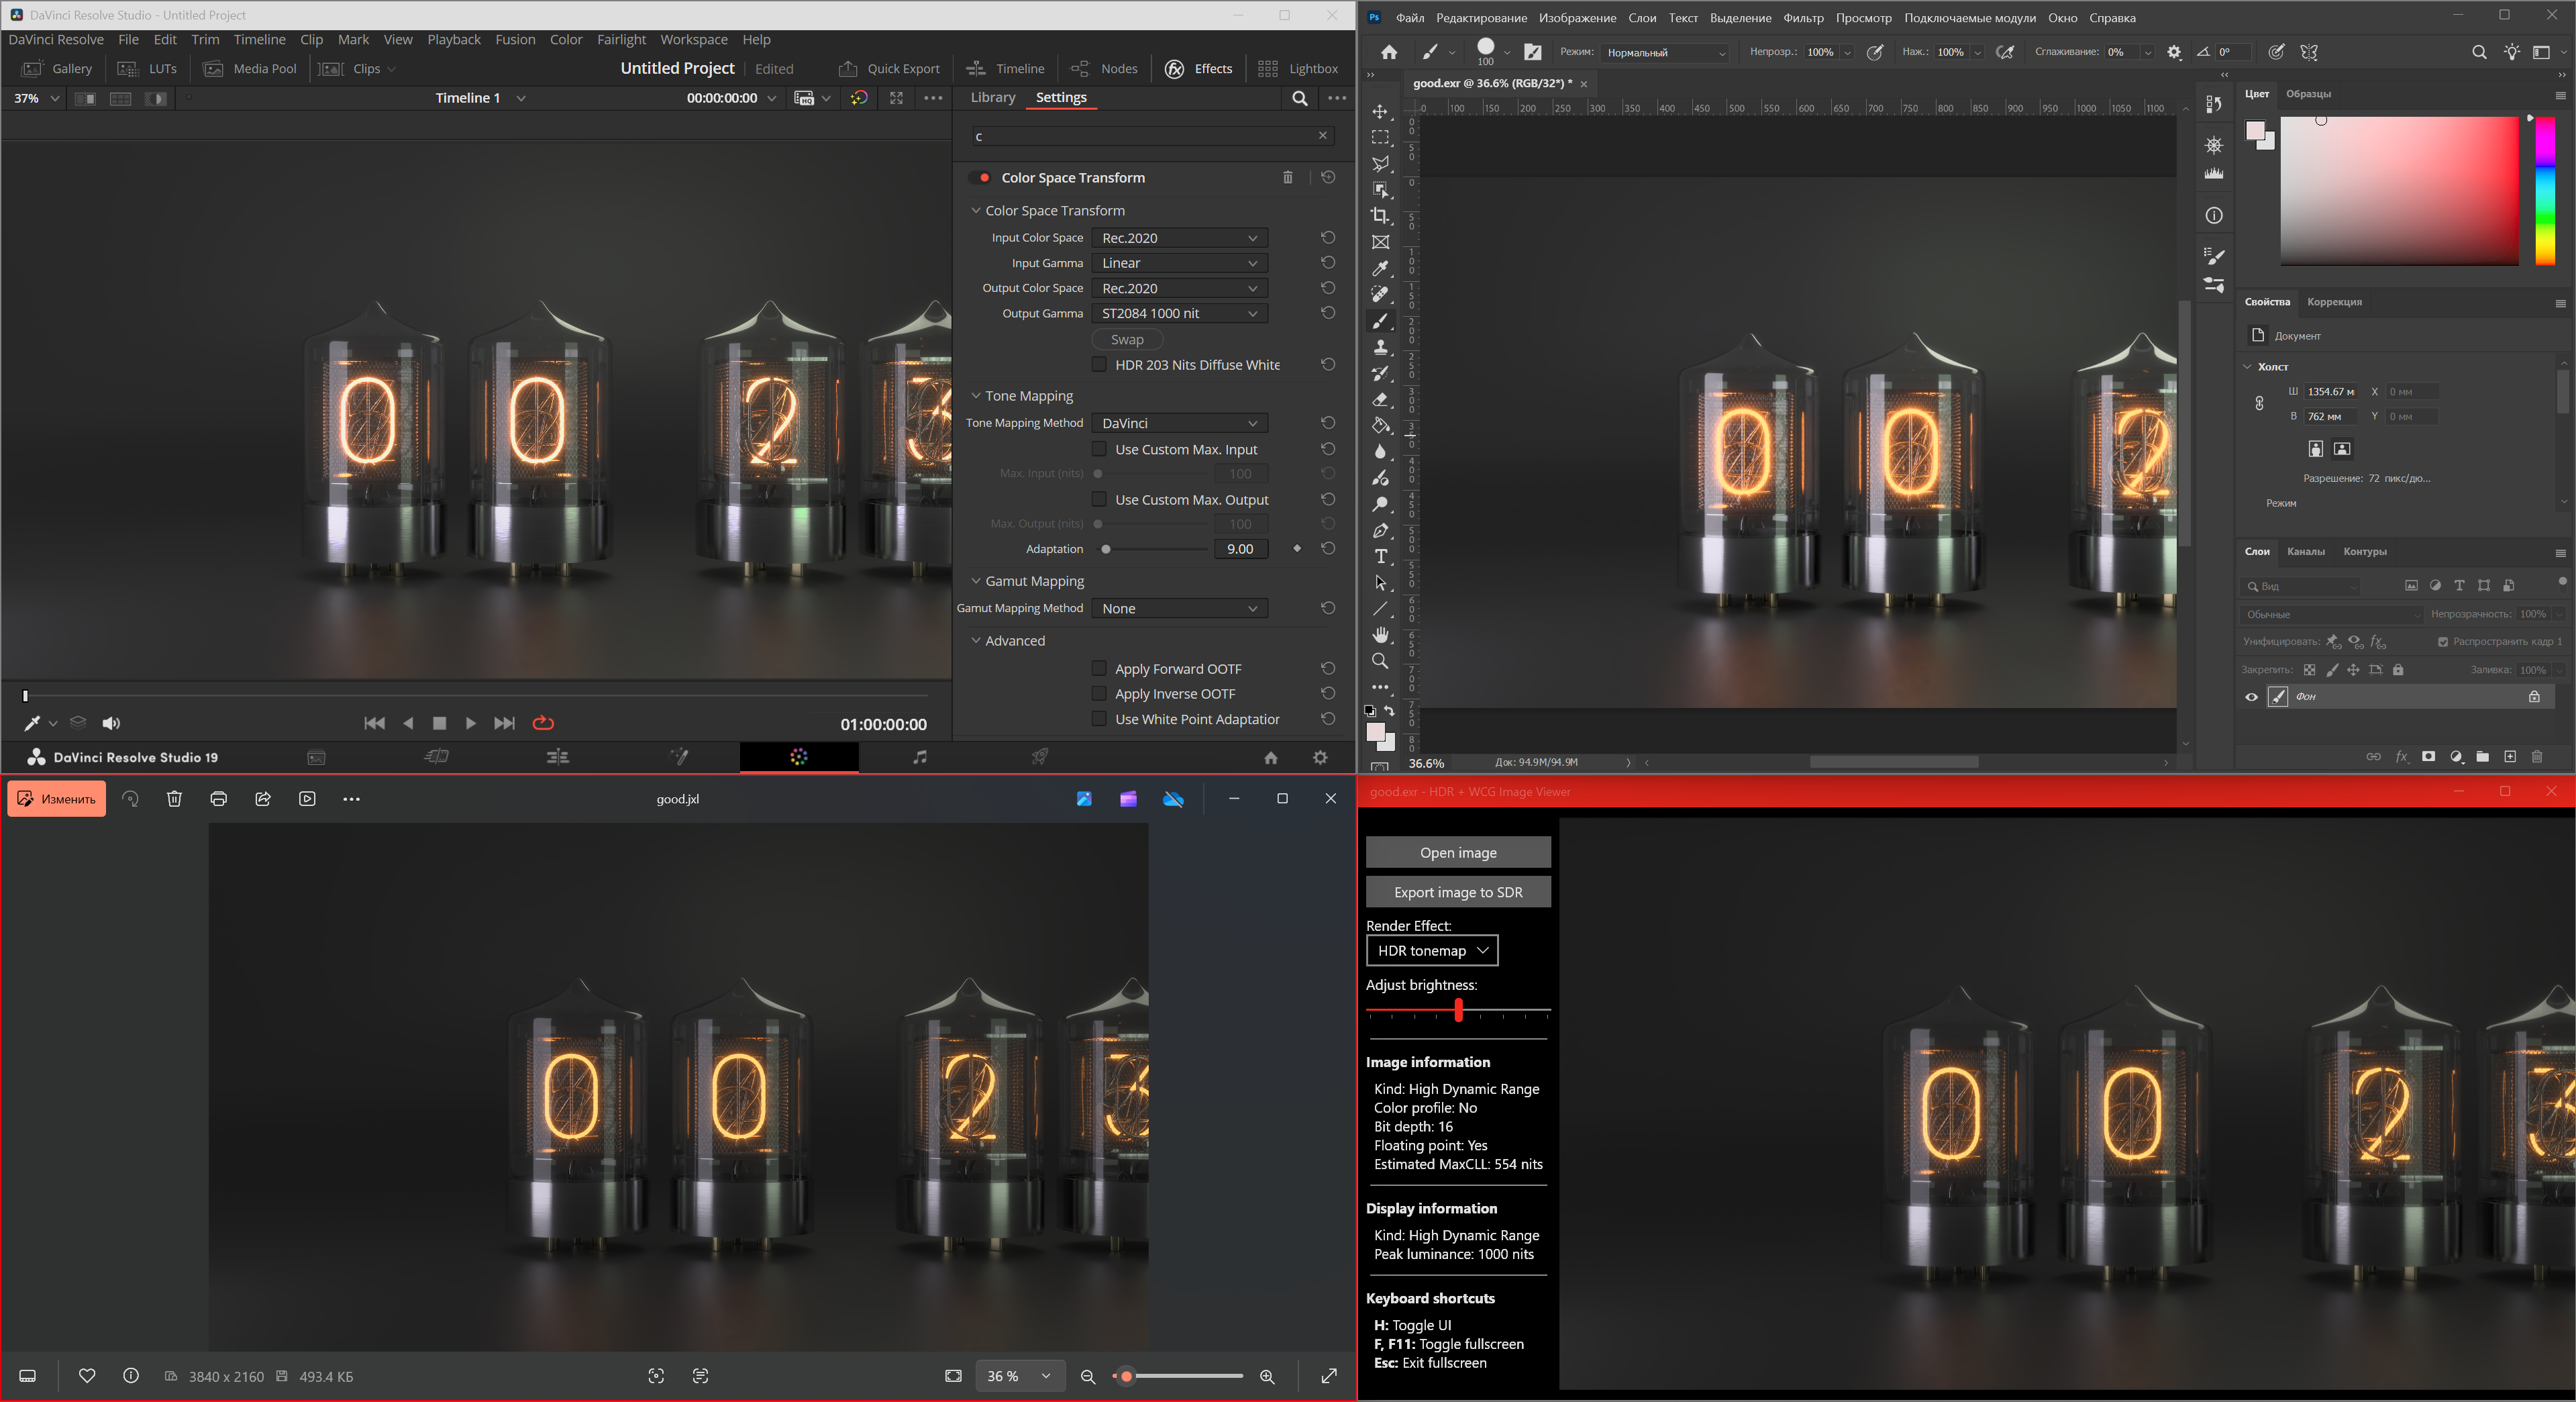
Task: Open the Fairlight menu in DaVinci Resolve
Action: 621,40
